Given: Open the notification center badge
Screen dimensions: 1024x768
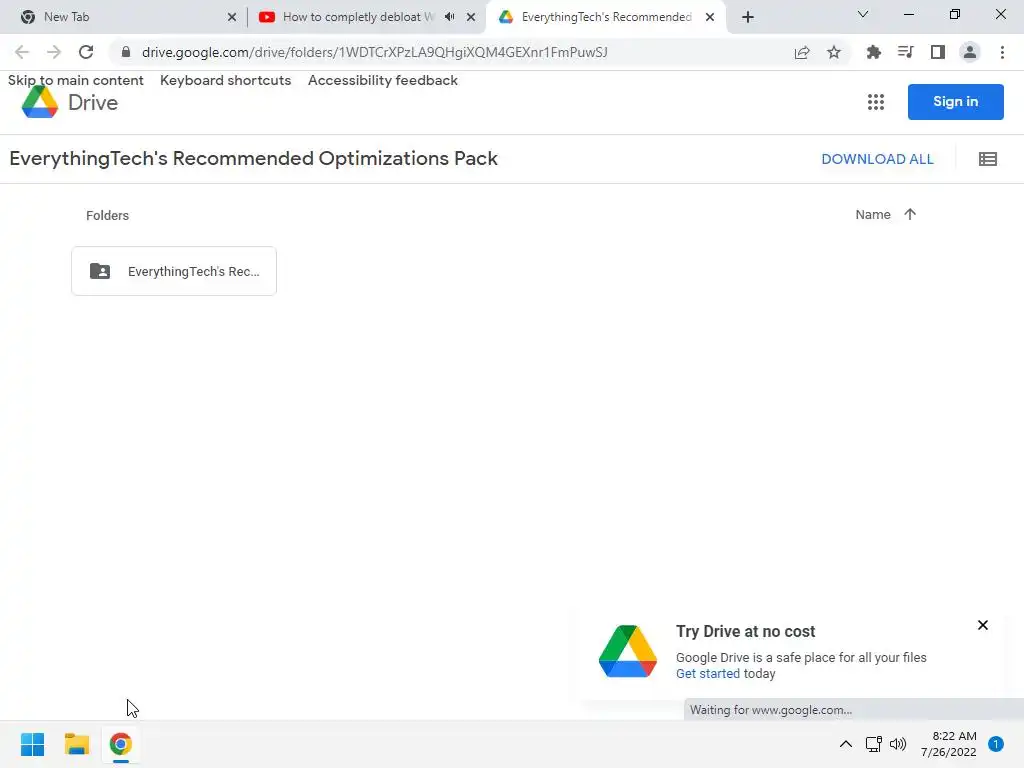Looking at the screenshot, I should coord(996,744).
